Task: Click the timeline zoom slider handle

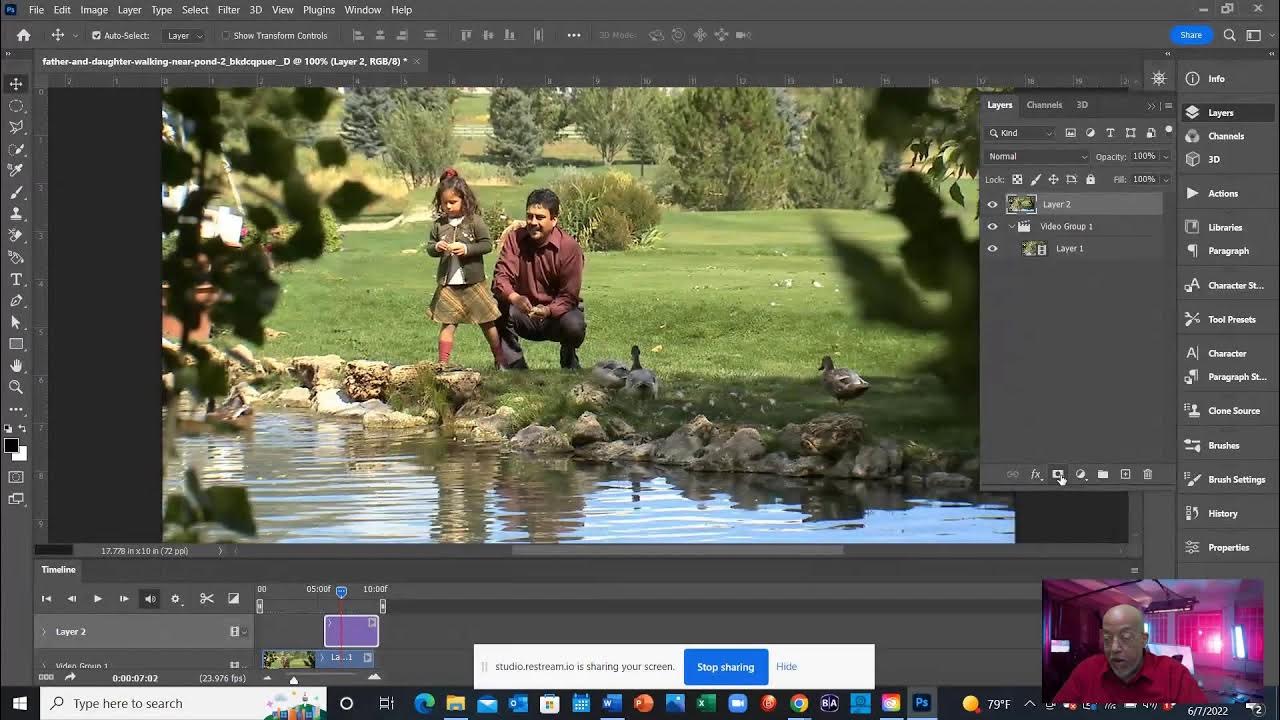Action: tap(293, 679)
